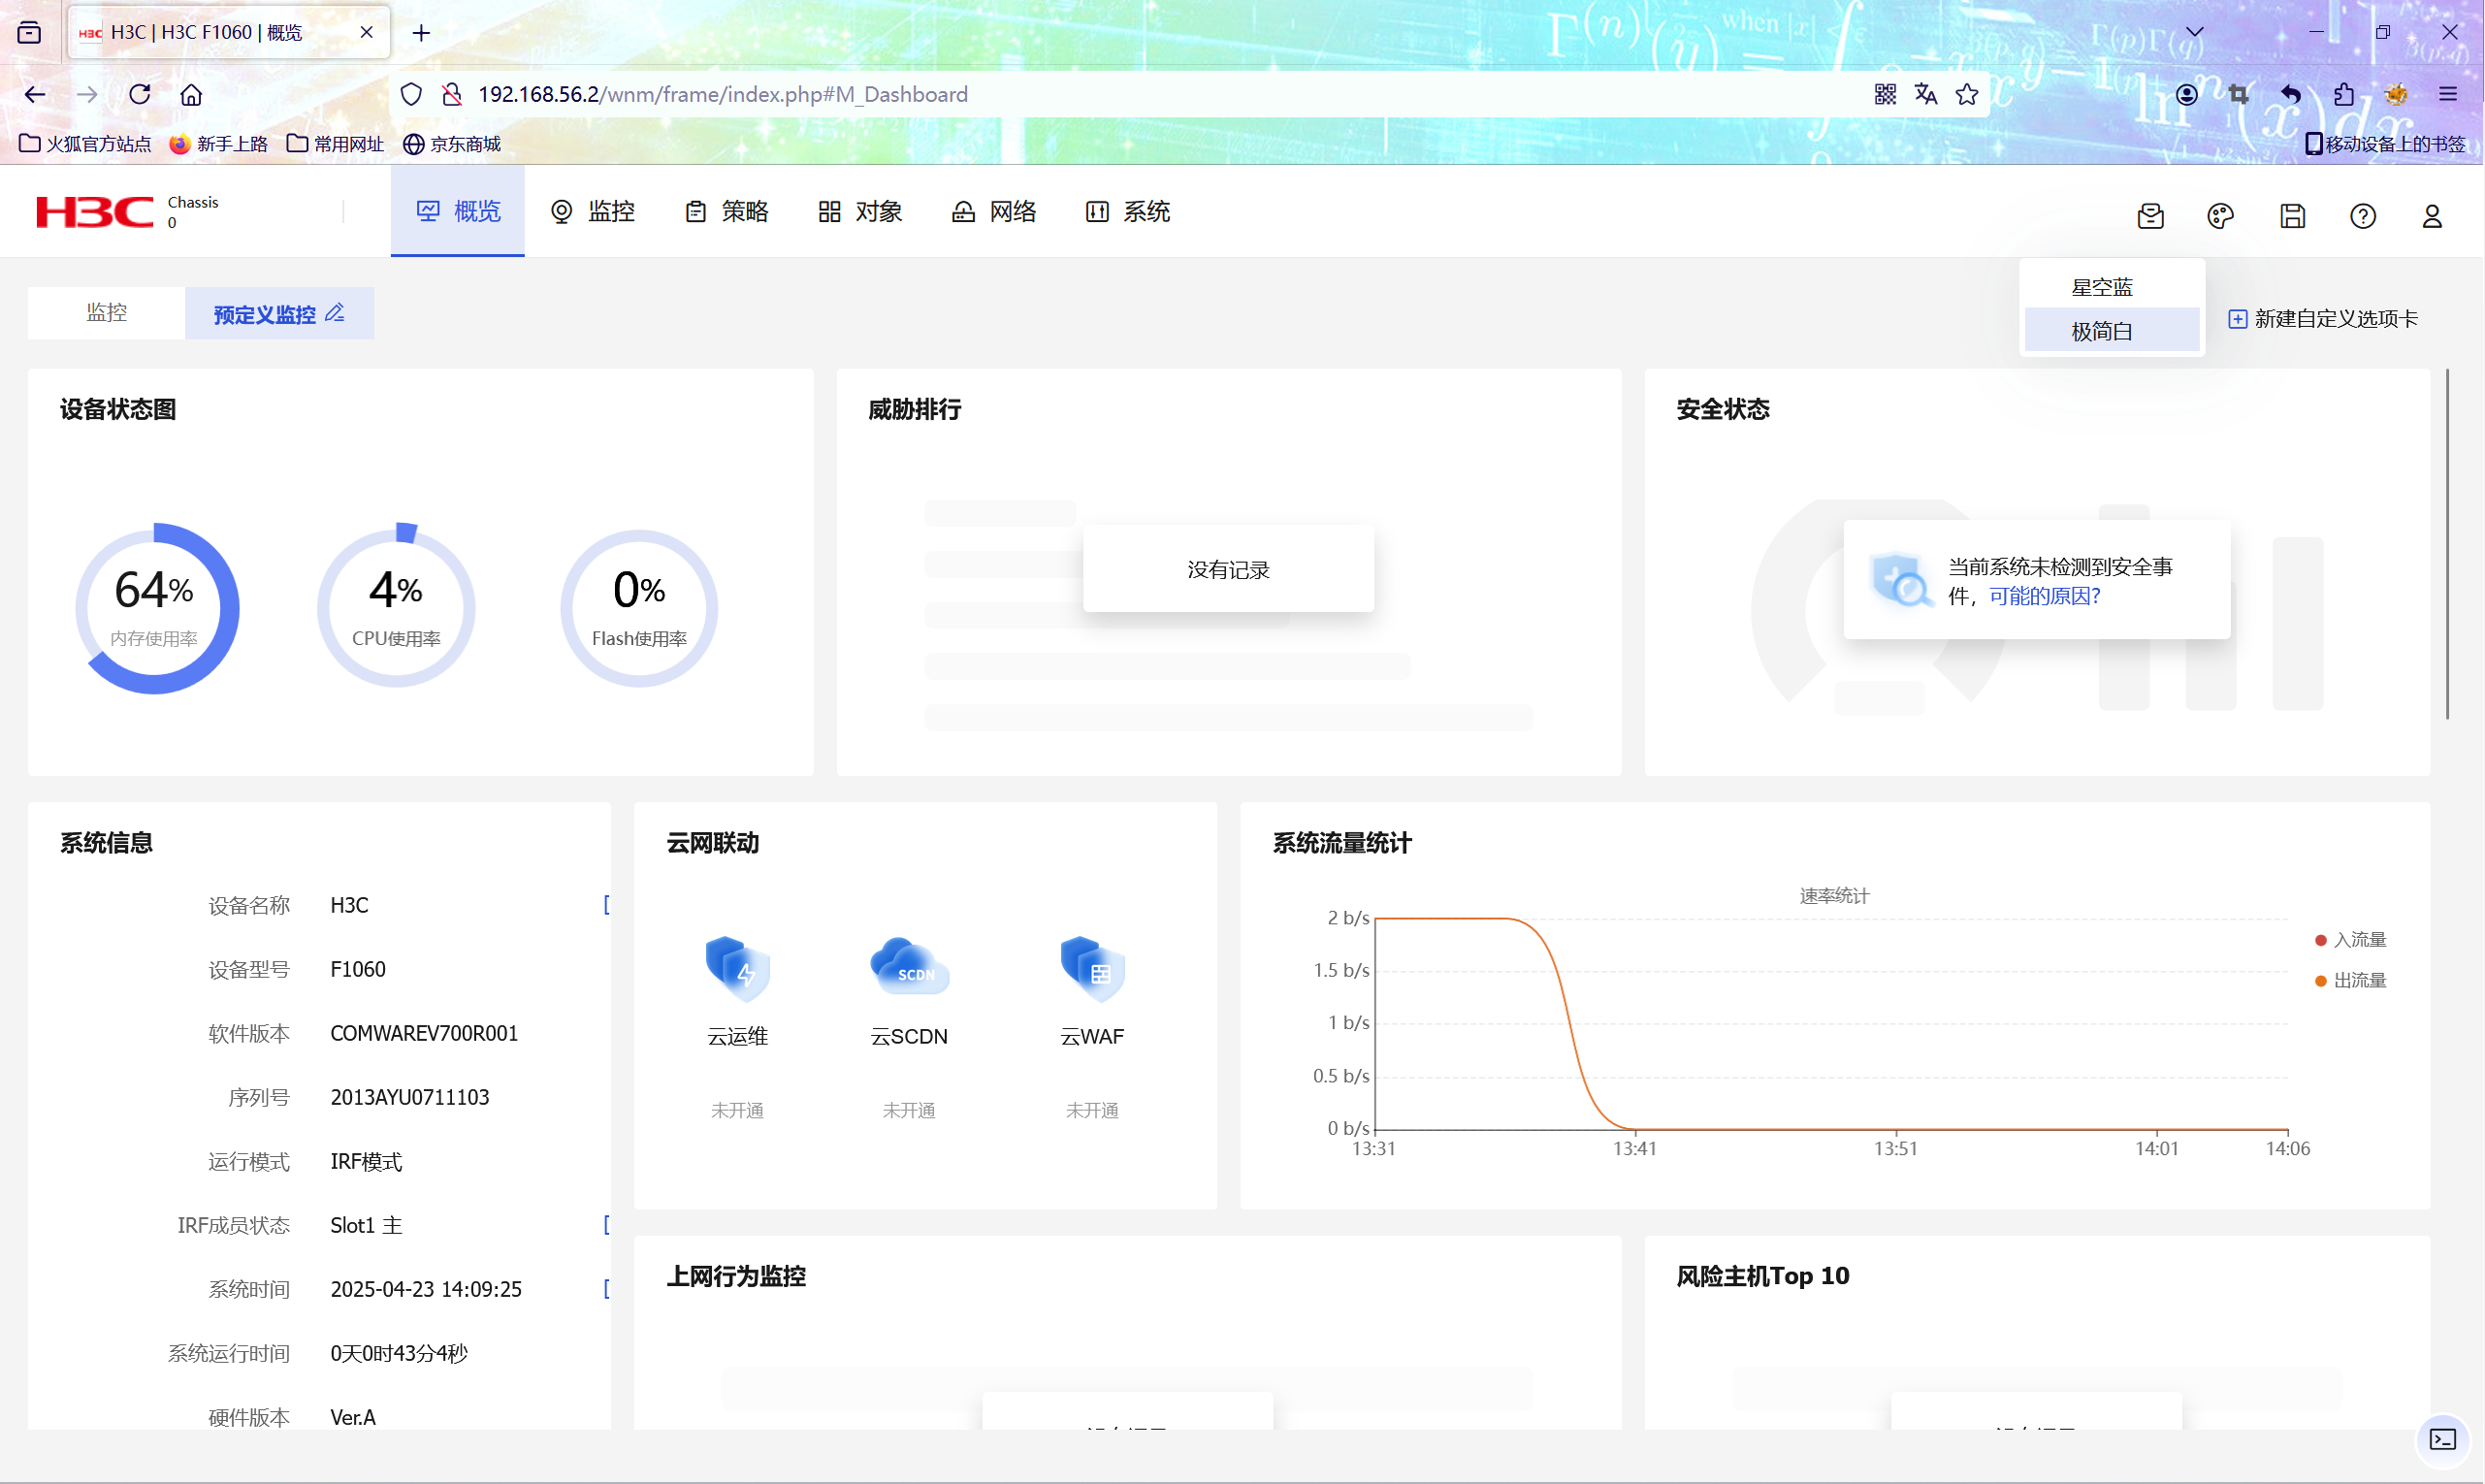Open the help question mark icon

click(2362, 216)
